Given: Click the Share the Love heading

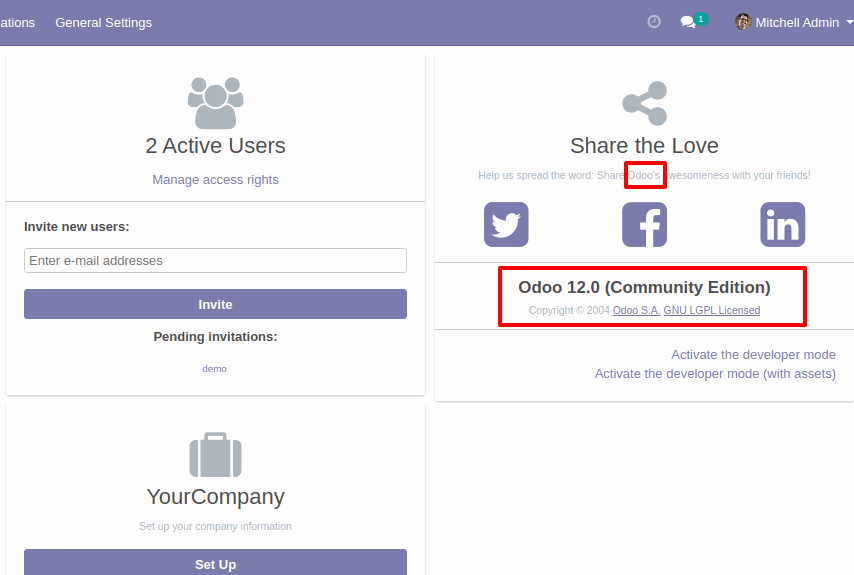Looking at the screenshot, I should tap(644, 146).
